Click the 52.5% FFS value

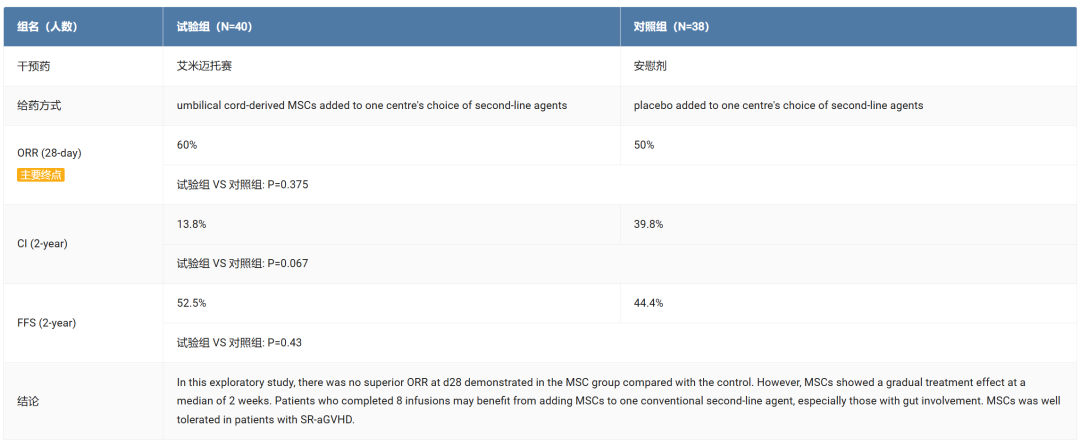(x=191, y=303)
